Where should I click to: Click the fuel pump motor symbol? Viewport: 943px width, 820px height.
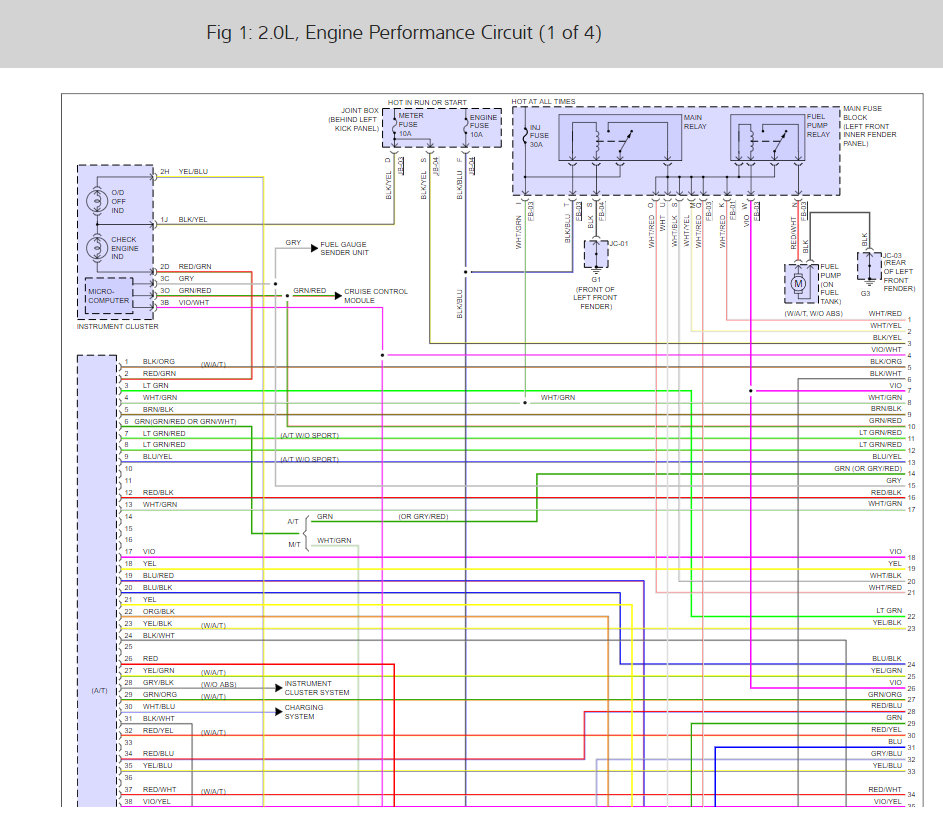click(x=798, y=284)
